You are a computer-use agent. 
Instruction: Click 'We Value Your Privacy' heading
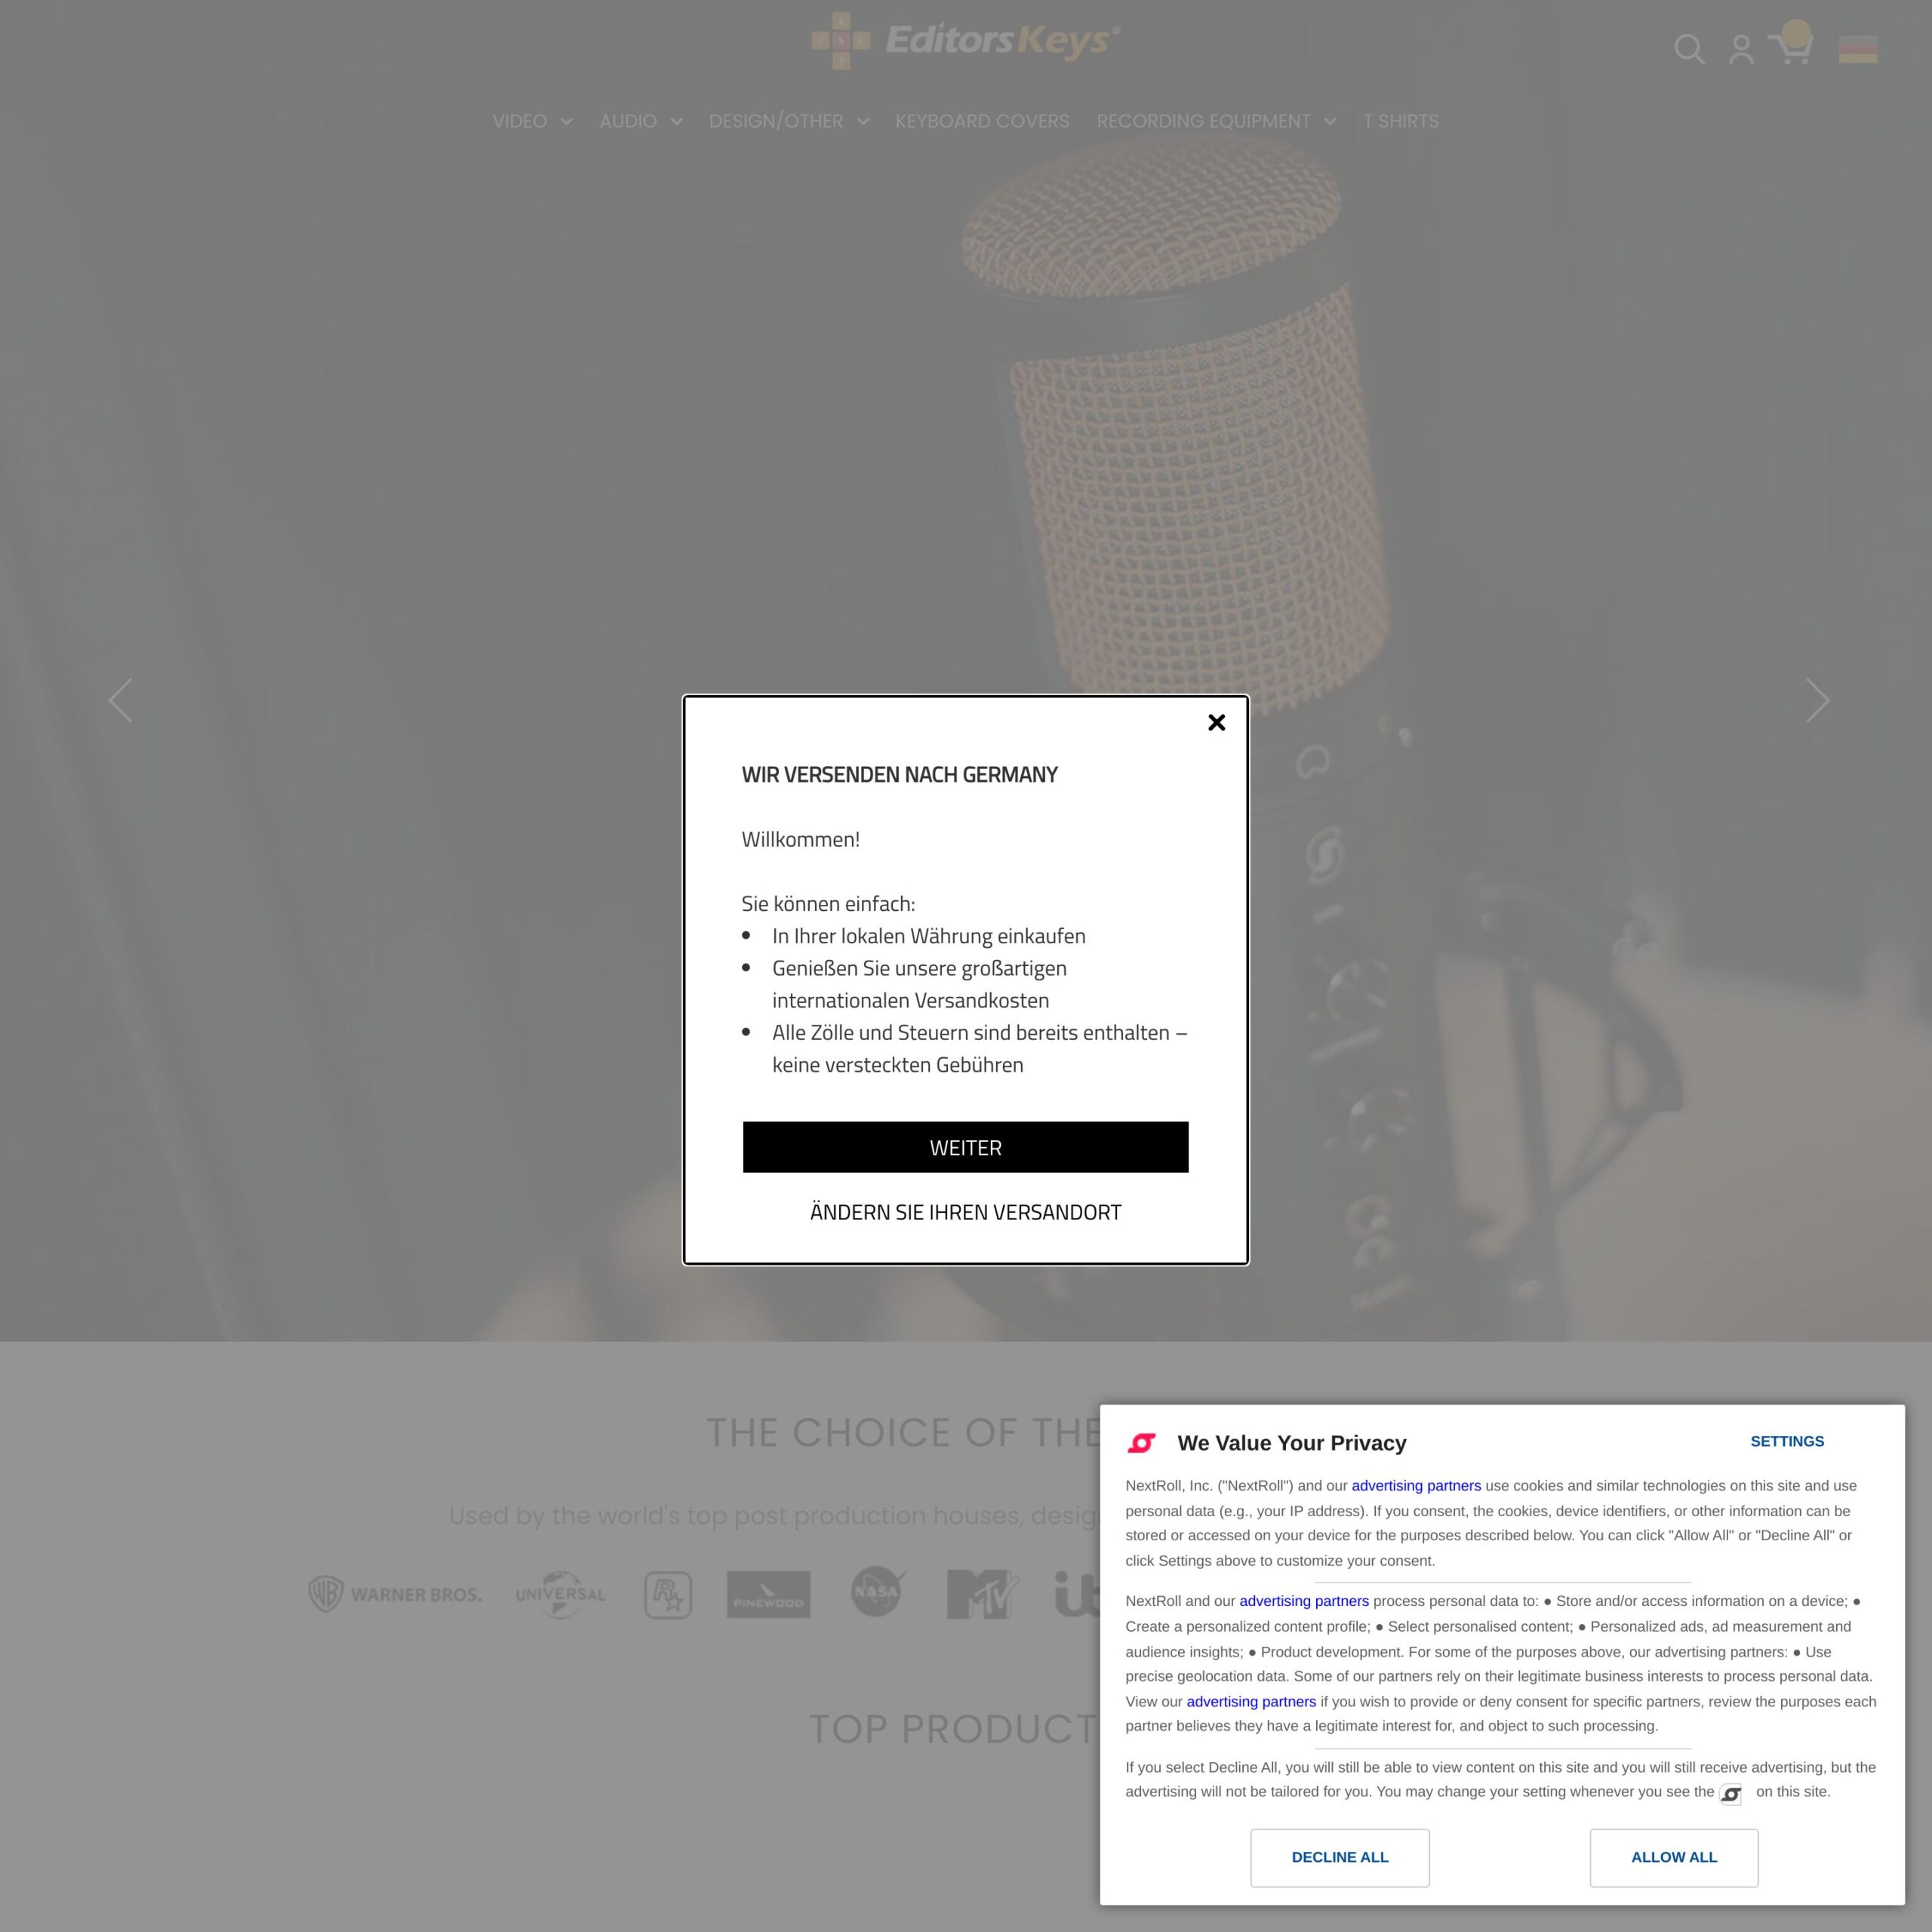1291,1443
